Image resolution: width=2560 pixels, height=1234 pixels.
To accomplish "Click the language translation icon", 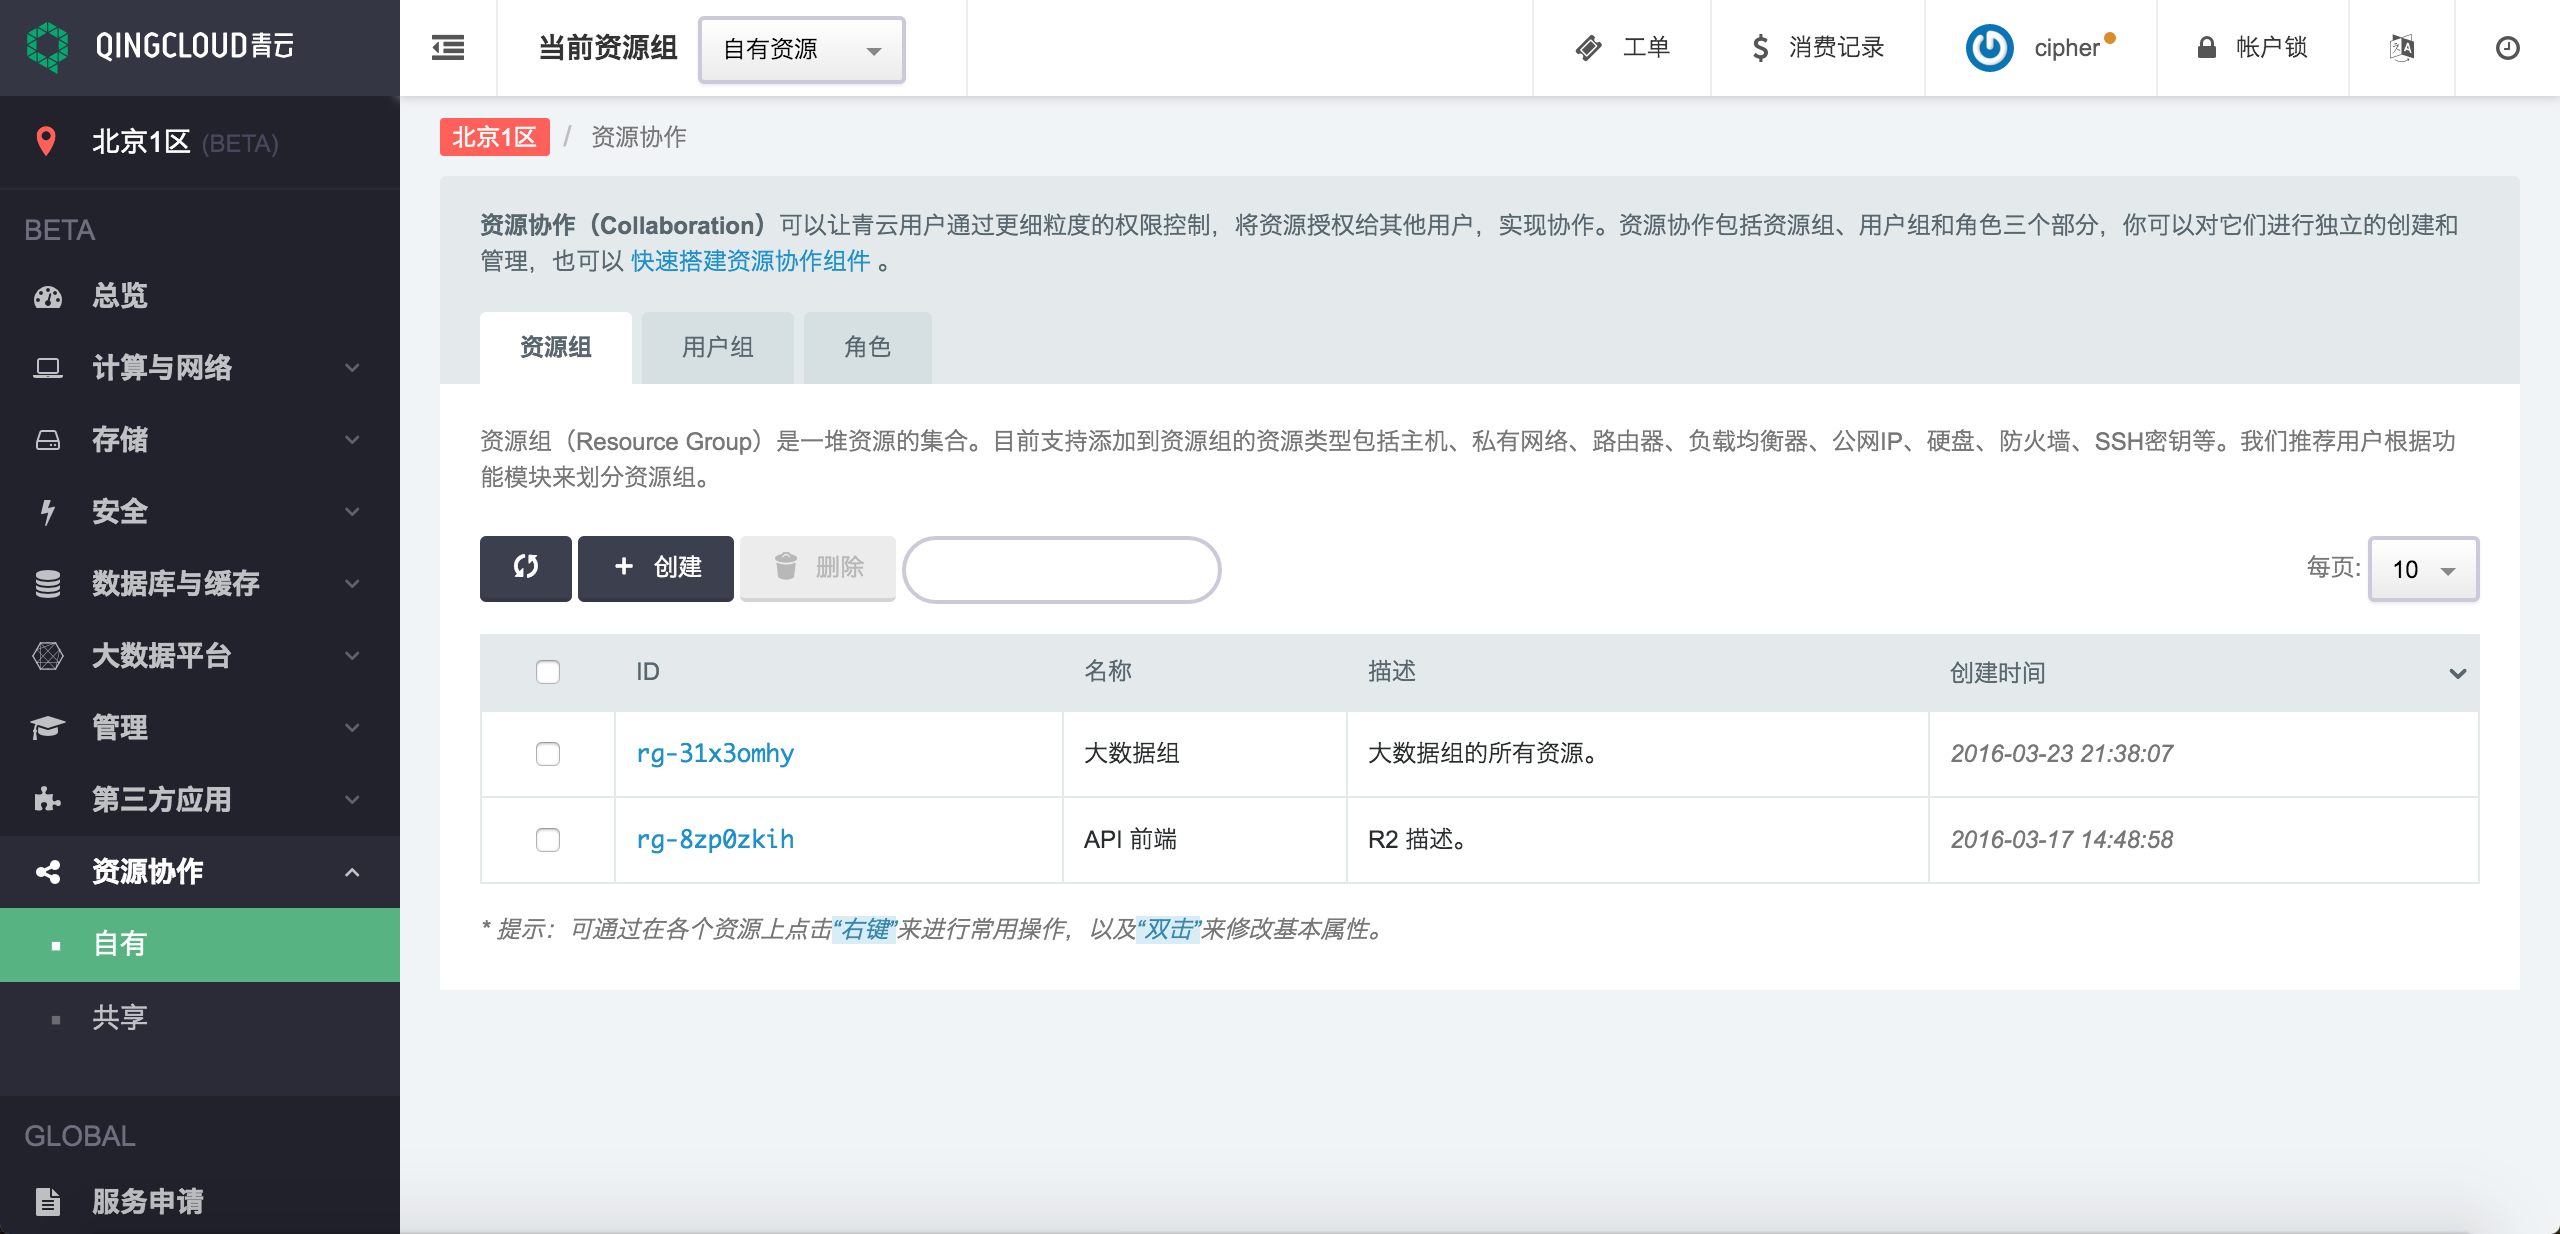I will (x=2401, y=47).
